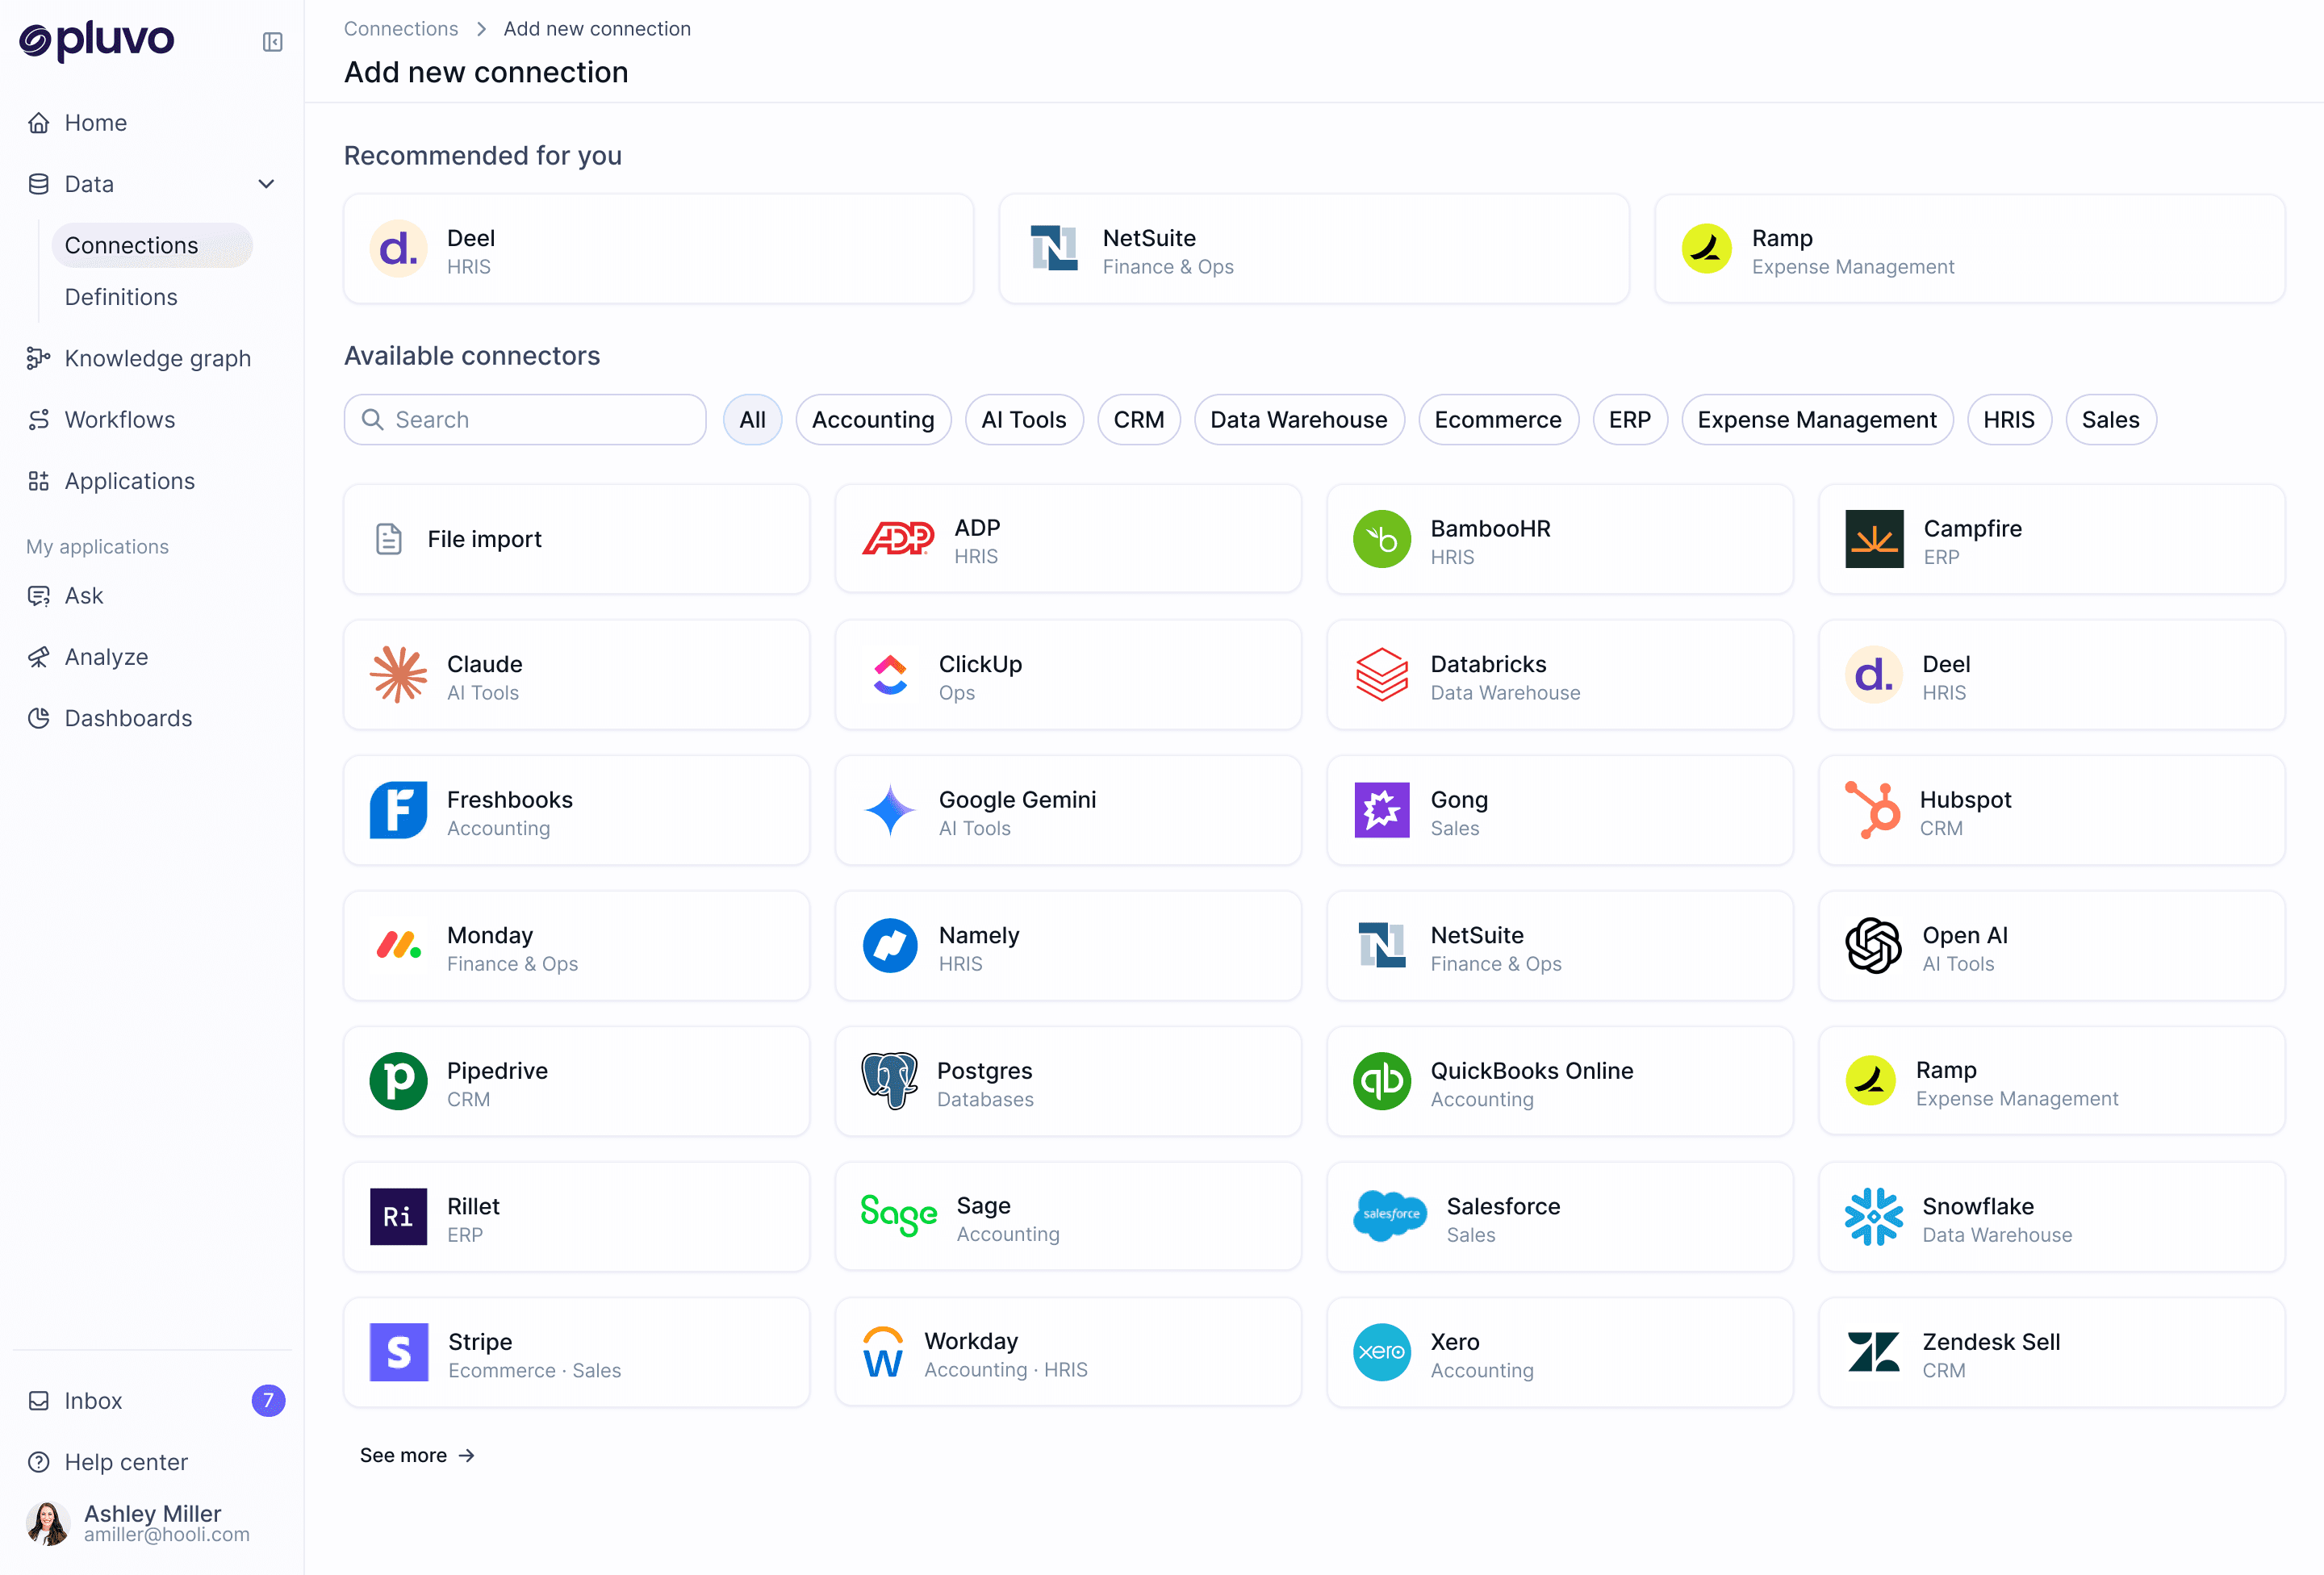Collapse the Data section chevron
The width and height of the screenshot is (2324, 1575).
266,184
